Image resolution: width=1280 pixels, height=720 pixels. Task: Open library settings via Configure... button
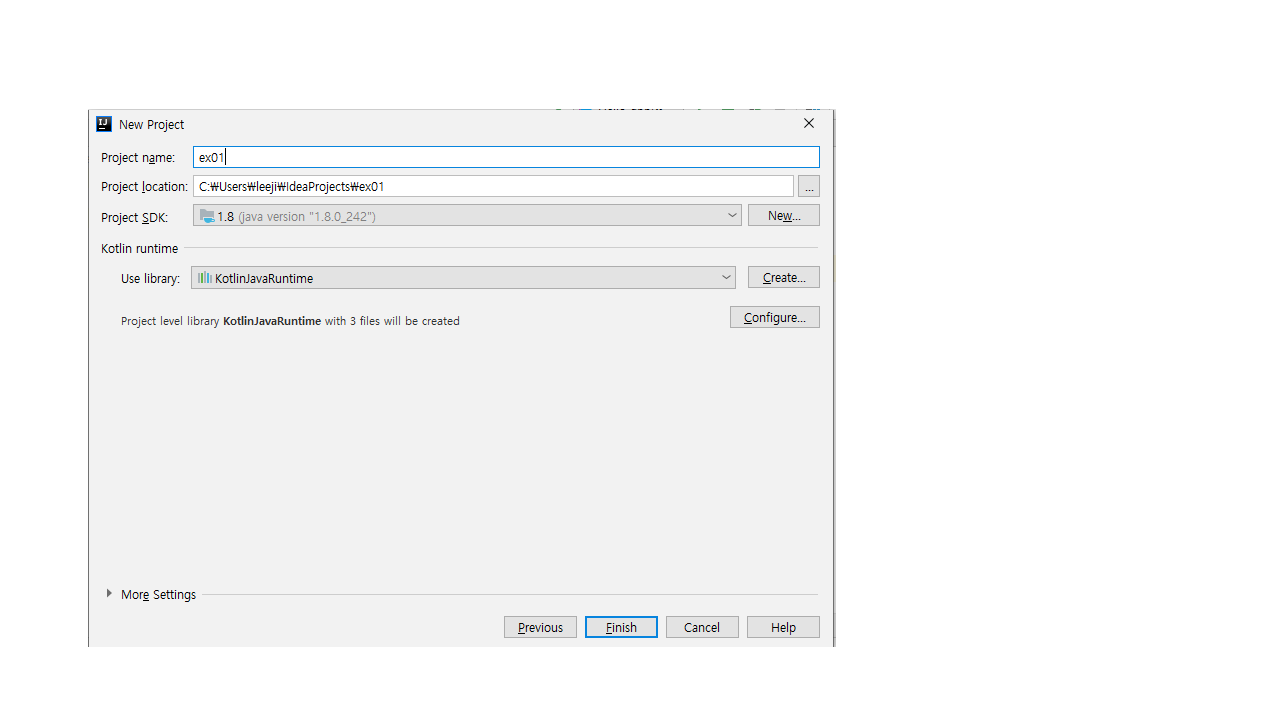[774, 318]
